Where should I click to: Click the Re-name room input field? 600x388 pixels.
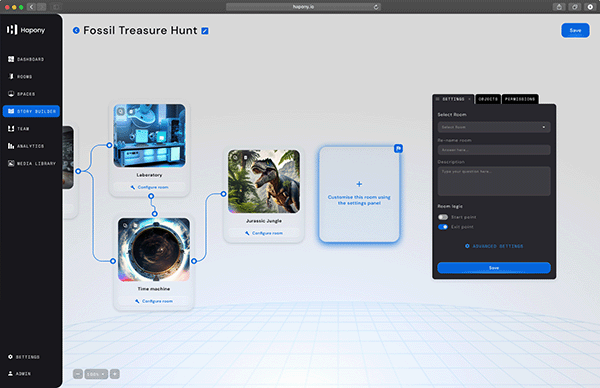[494, 150]
